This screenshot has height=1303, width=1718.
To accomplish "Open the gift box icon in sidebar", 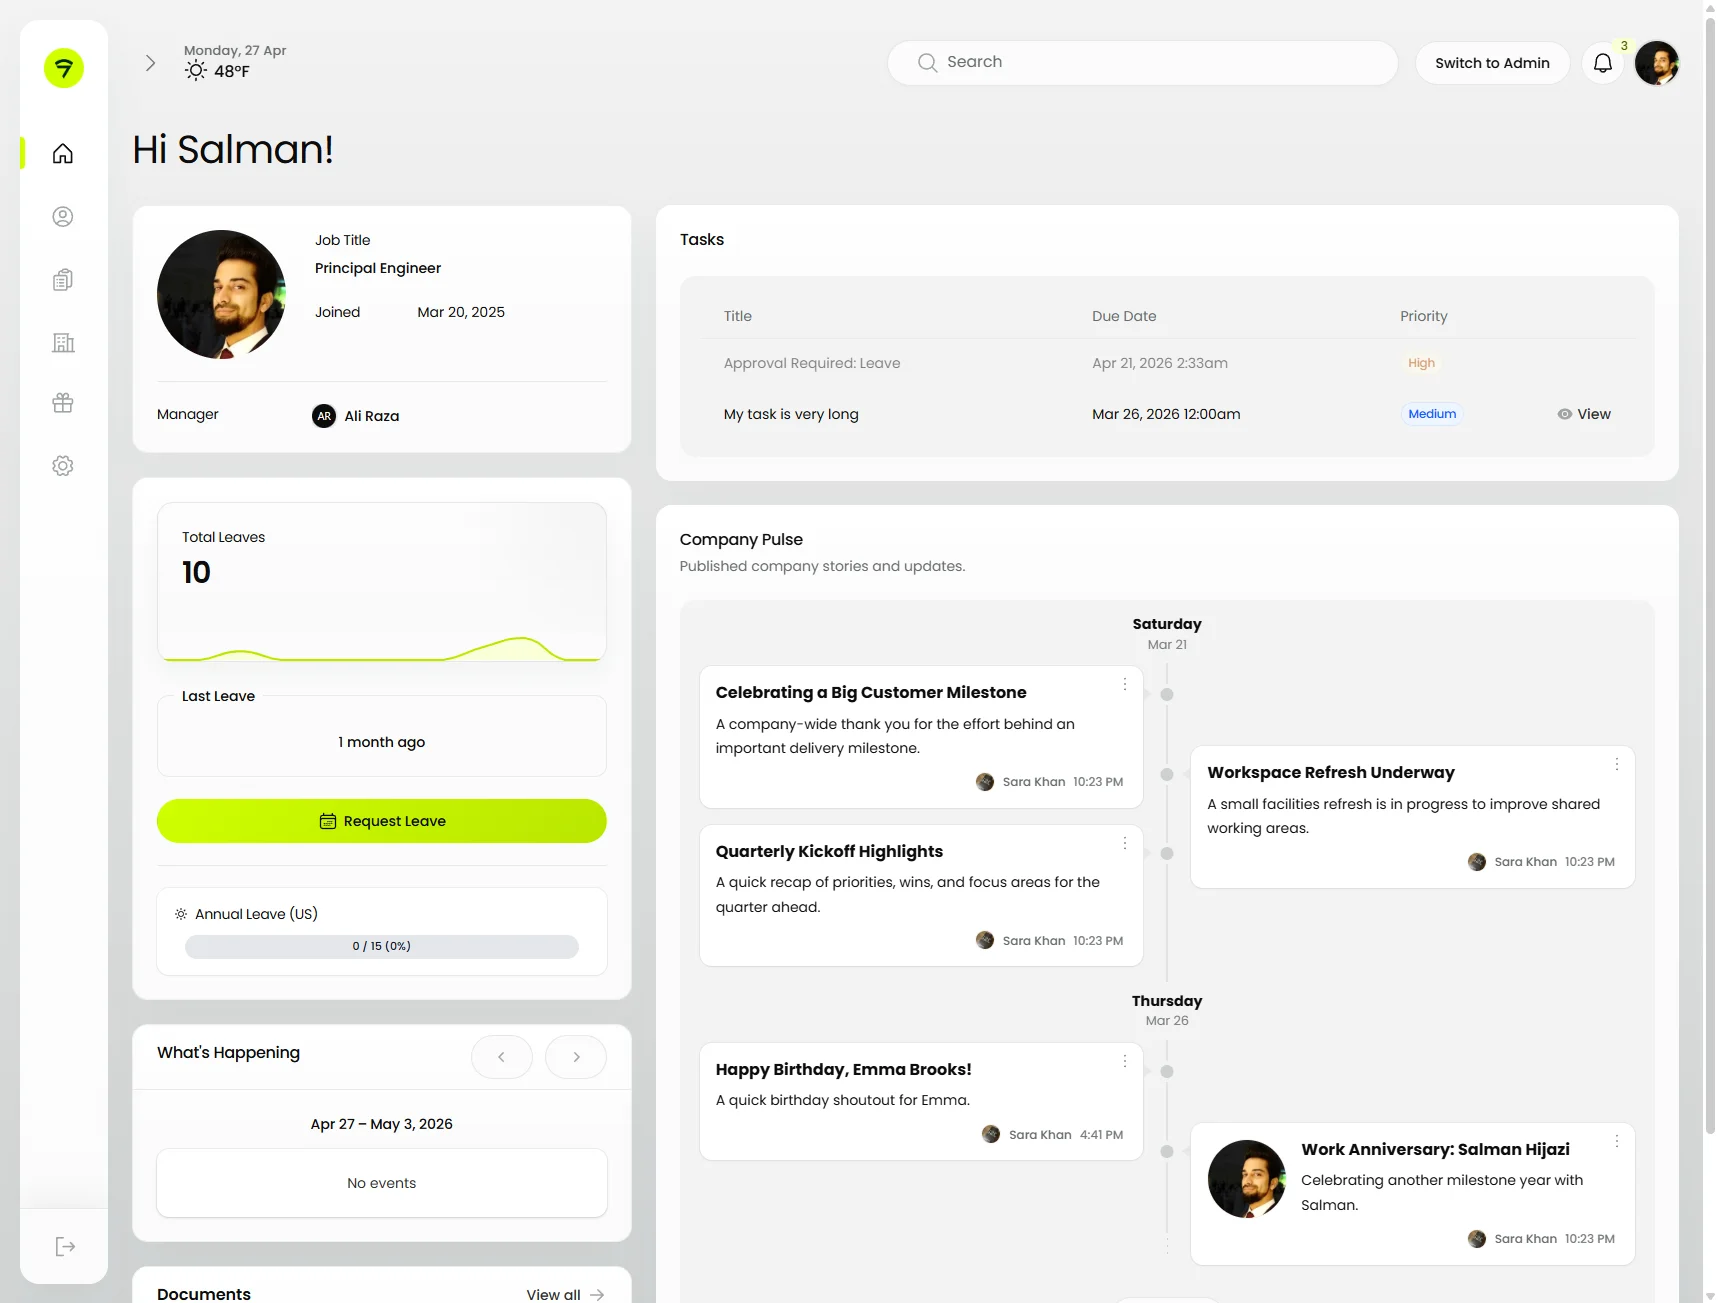I will [x=63, y=403].
